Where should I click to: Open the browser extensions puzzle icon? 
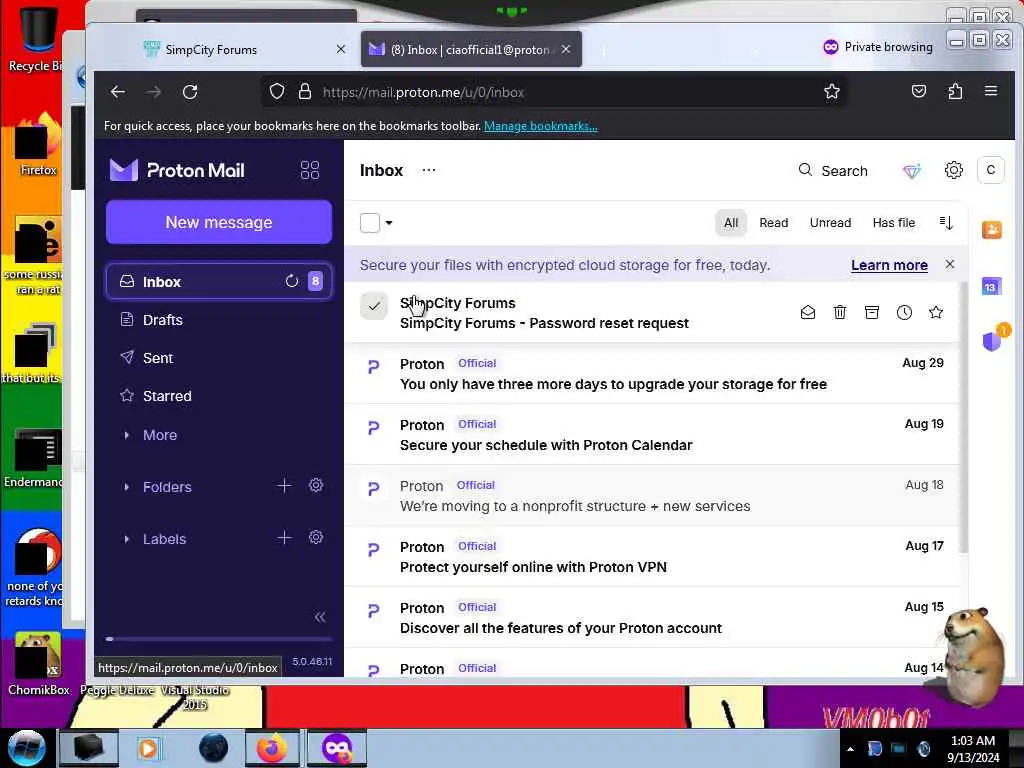(955, 91)
